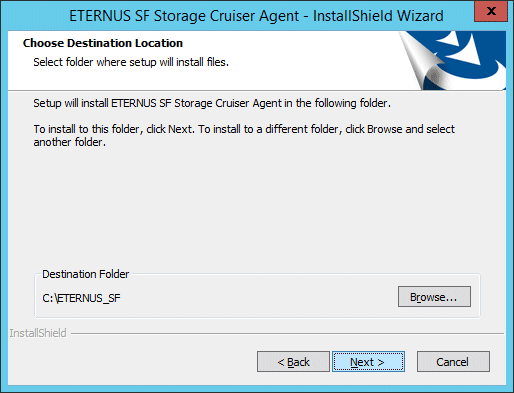Click the InstallShield branding label

click(x=38, y=333)
